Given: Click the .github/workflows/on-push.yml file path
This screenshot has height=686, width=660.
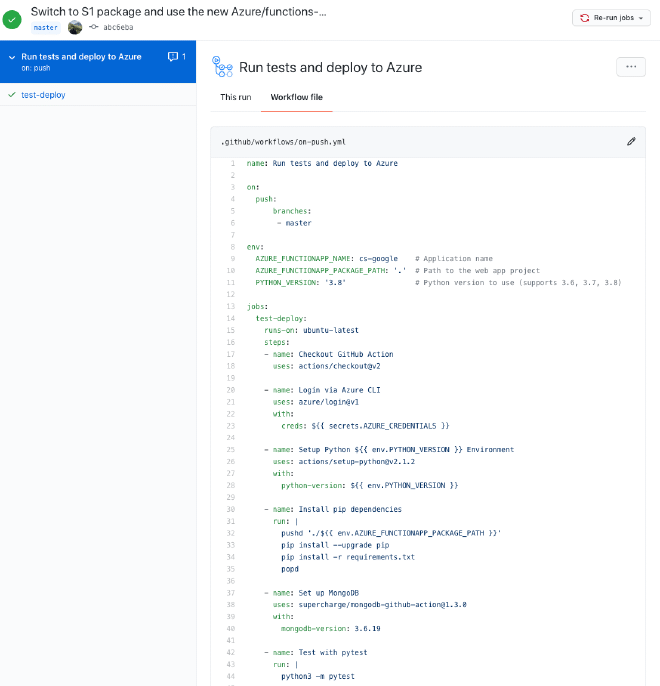Looking at the screenshot, I should coord(283,142).
